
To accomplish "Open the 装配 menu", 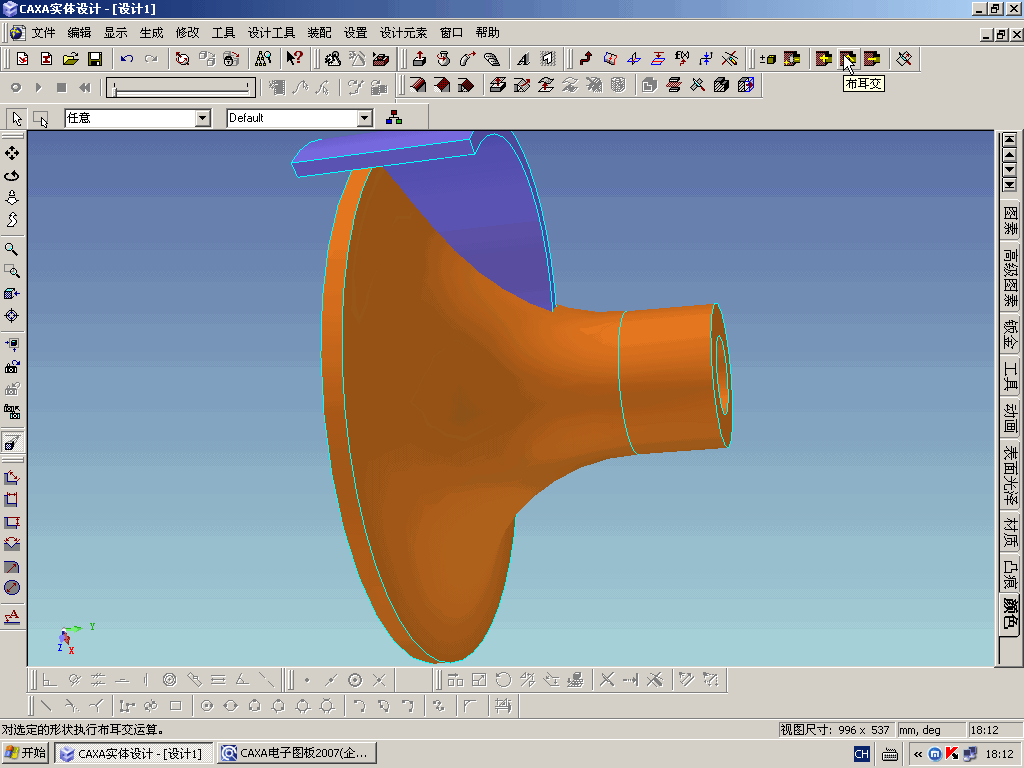I will click(319, 33).
